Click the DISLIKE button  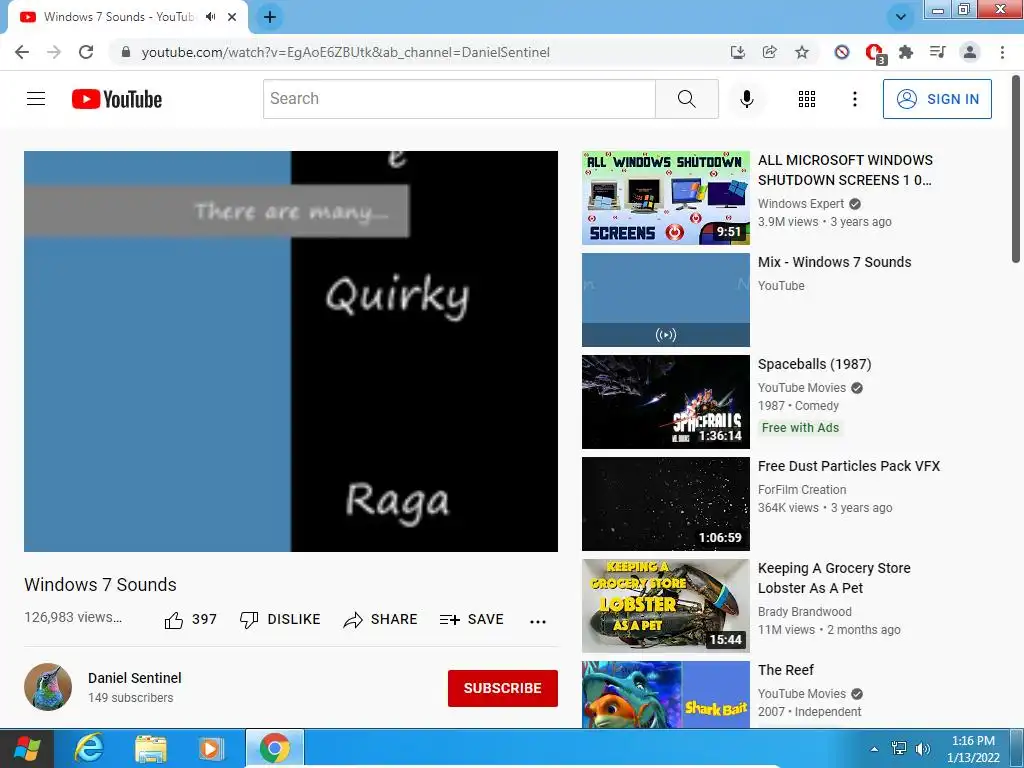tap(280, 619)
